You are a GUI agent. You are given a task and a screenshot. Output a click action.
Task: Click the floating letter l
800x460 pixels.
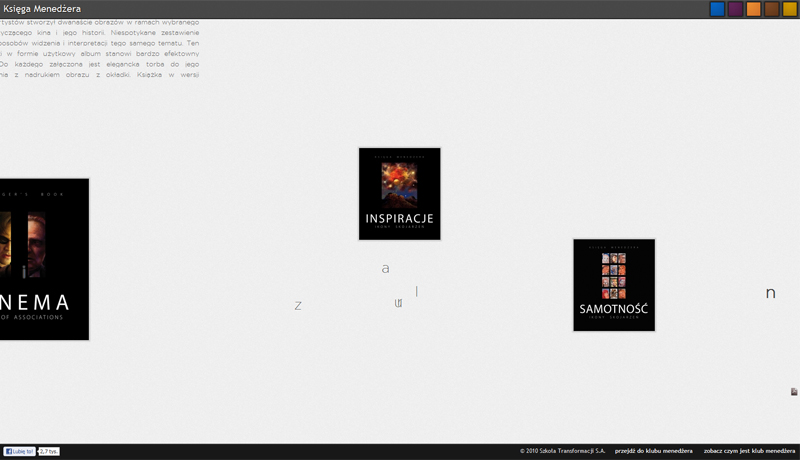(416, 291)
